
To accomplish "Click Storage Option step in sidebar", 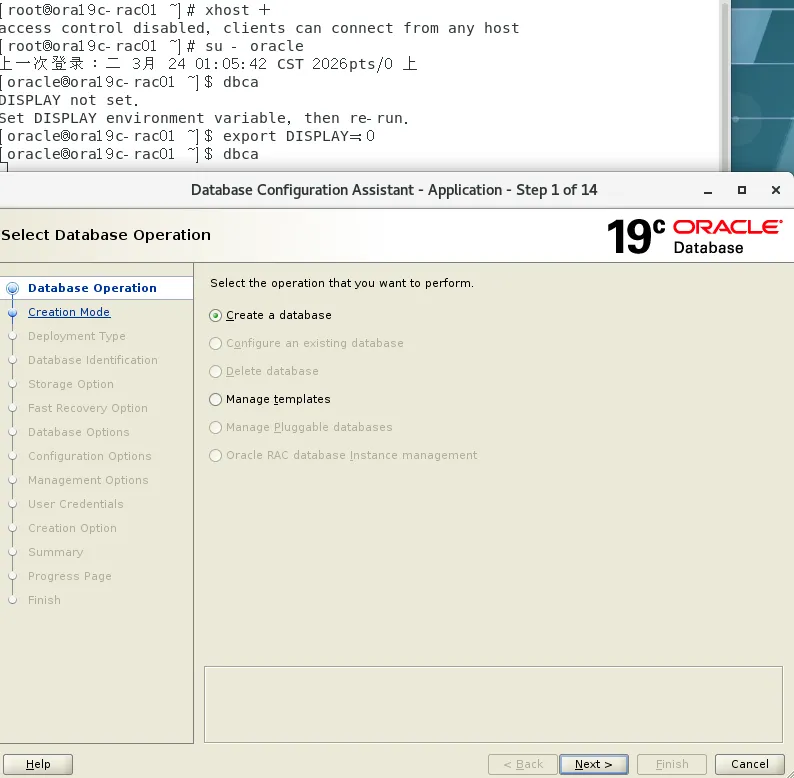I will [x=71, y=384].
